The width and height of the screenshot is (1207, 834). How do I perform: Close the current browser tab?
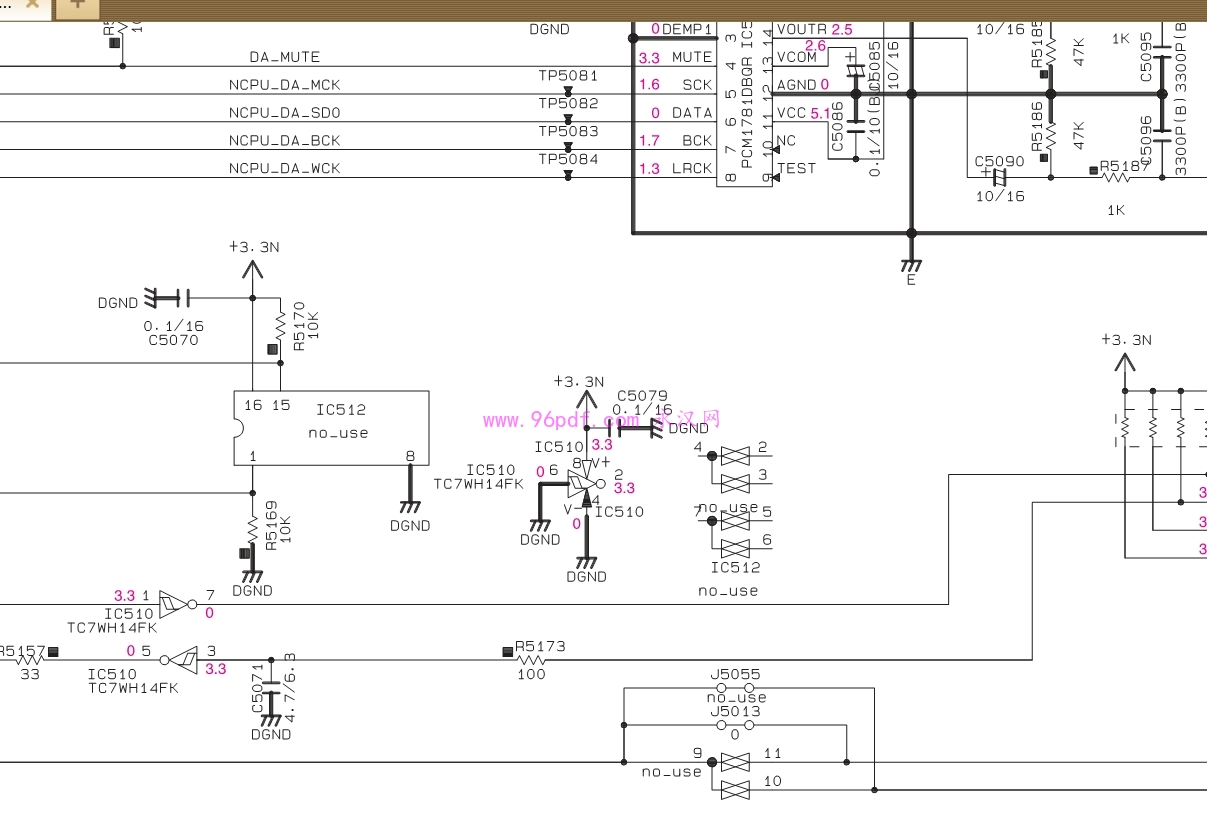tap(33, 4)
